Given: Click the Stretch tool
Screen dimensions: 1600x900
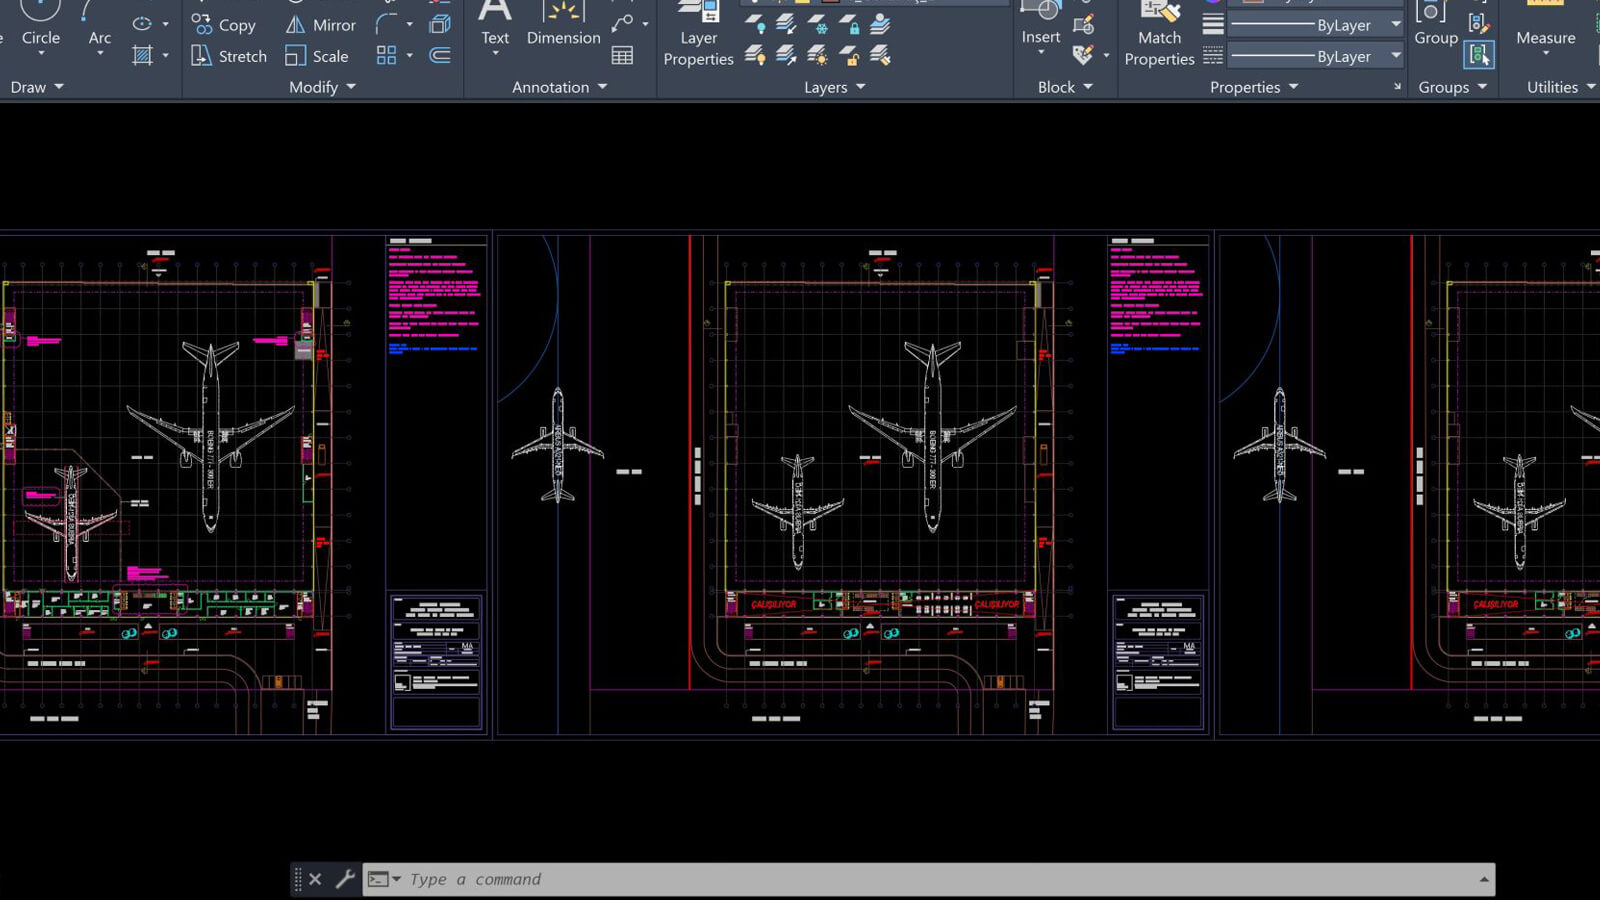Looking at the screenshot, I should 229,56.
